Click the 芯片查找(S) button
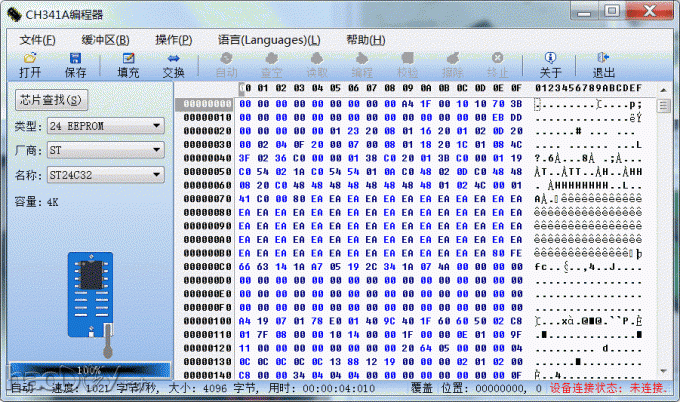This screenshot has height=402, width=680. (x=51, y=100)
